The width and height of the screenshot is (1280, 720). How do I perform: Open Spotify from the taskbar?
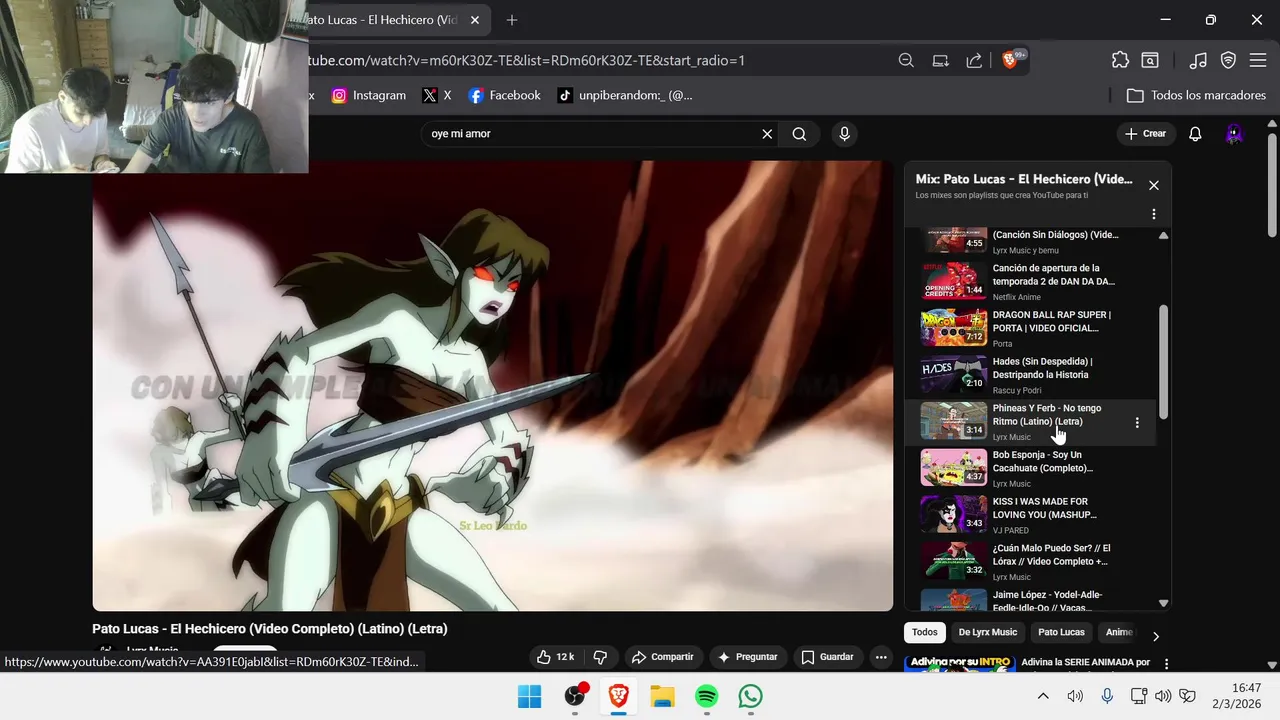pyautogui.click(x=707, y=696)
